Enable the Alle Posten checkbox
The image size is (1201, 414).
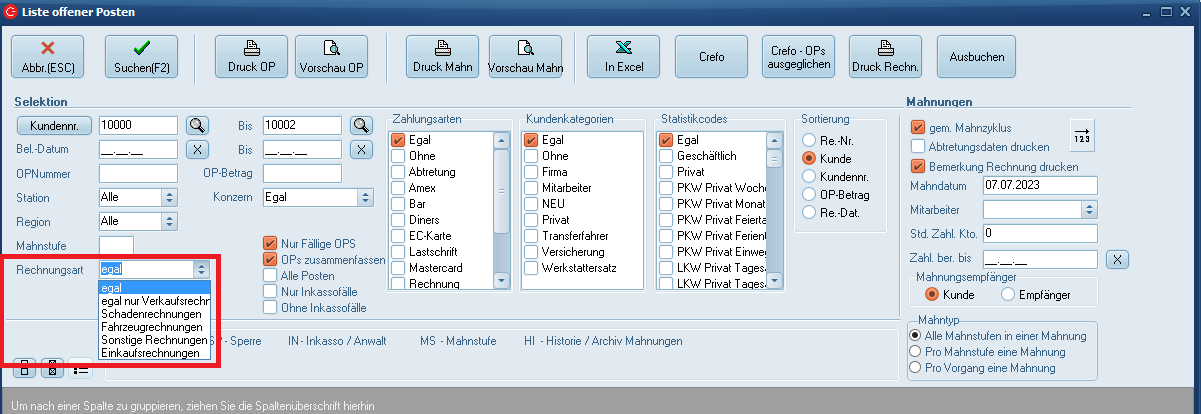pos(269,275)
